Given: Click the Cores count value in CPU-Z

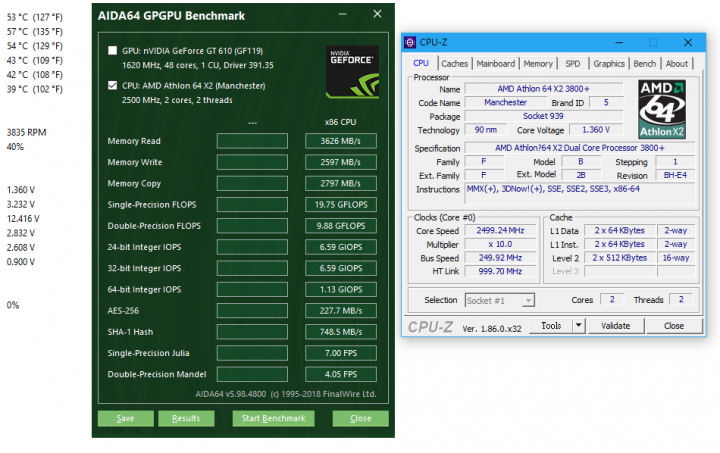Looking at the screenshot, I should click(612, 300).
